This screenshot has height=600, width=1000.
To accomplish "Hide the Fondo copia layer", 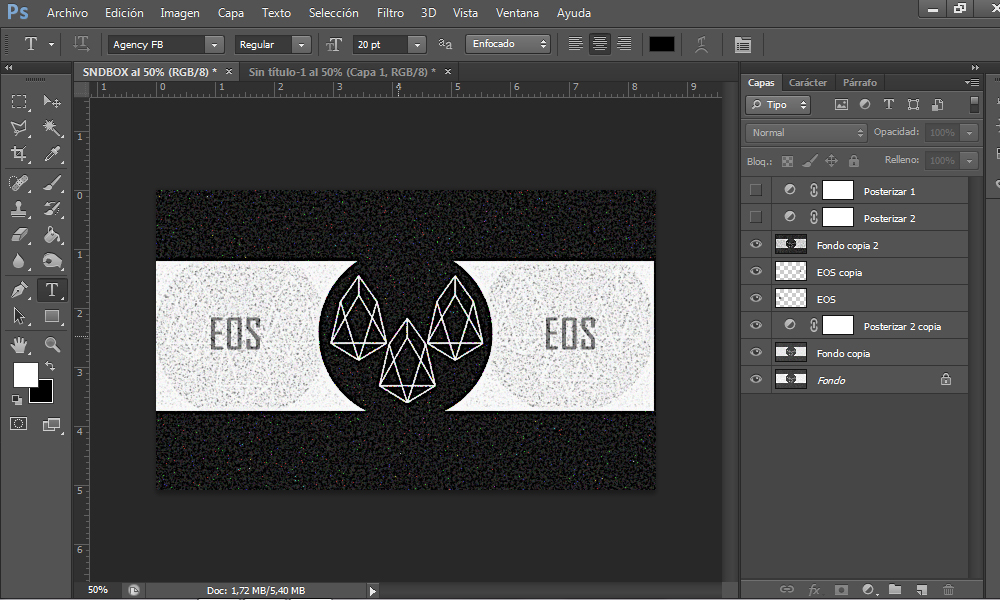I will pyautogui.click(x=756, y=352).
